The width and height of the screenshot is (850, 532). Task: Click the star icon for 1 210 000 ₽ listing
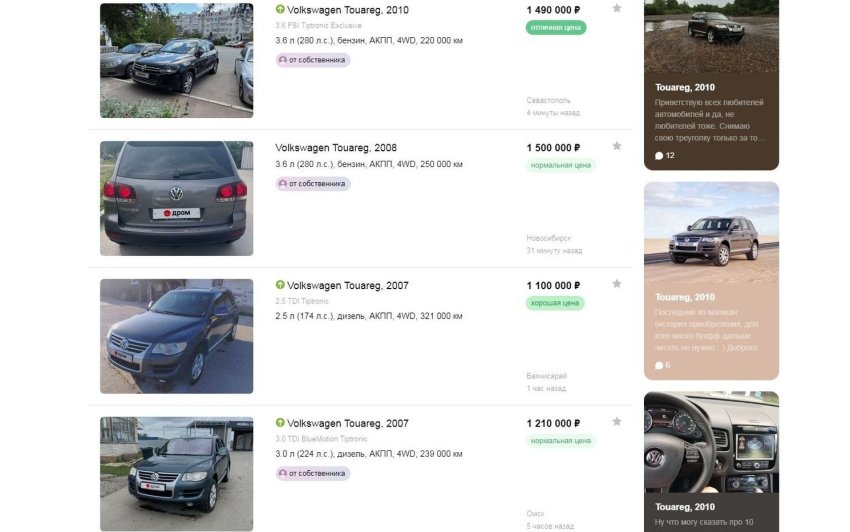click(x=617, y=422)
